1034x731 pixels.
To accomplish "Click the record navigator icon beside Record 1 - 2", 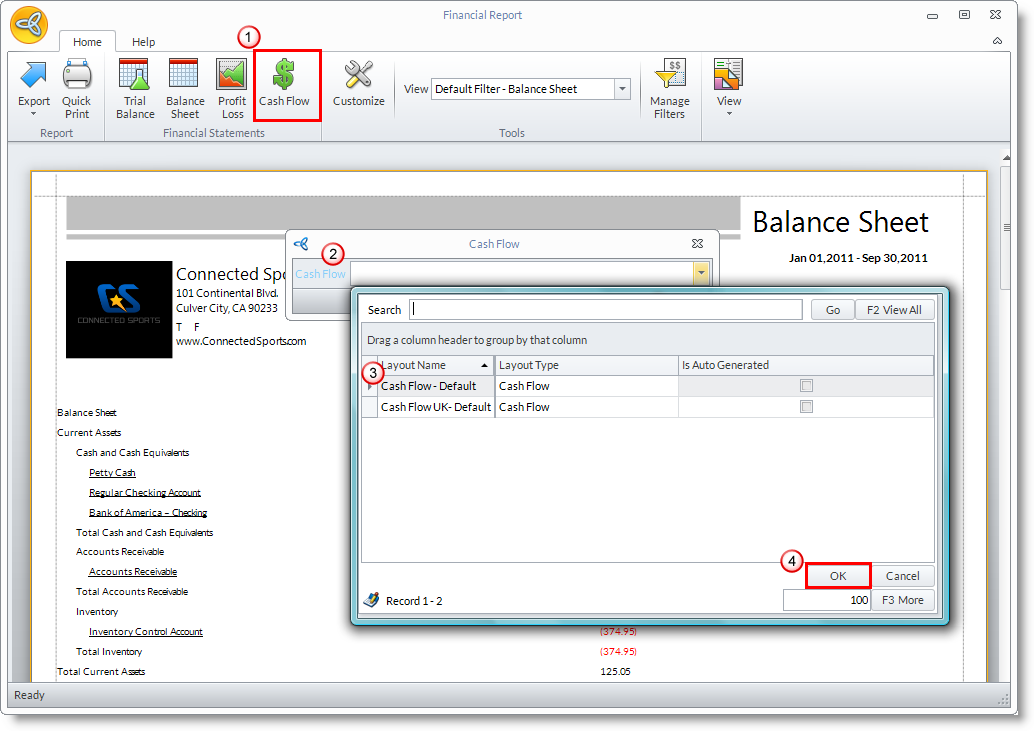I will [x=371, y=600].
